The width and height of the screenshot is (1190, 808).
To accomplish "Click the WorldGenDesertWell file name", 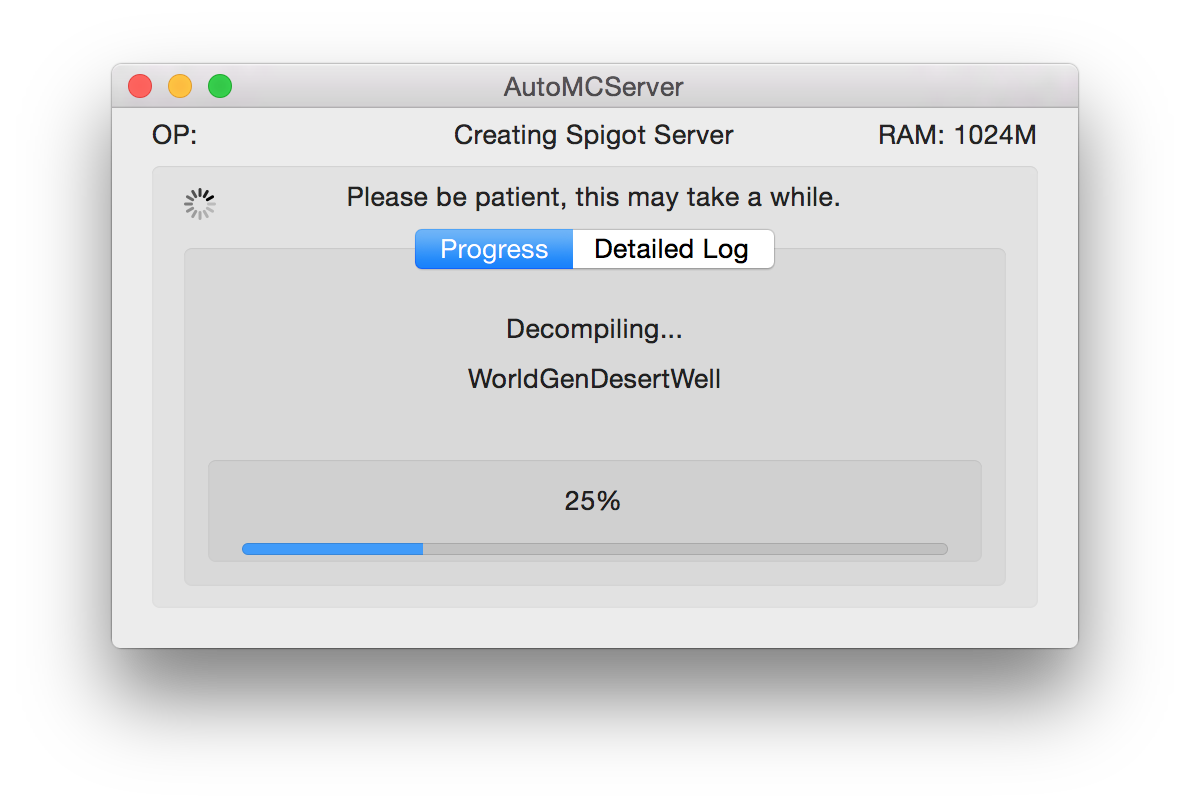I will [594, 379].
